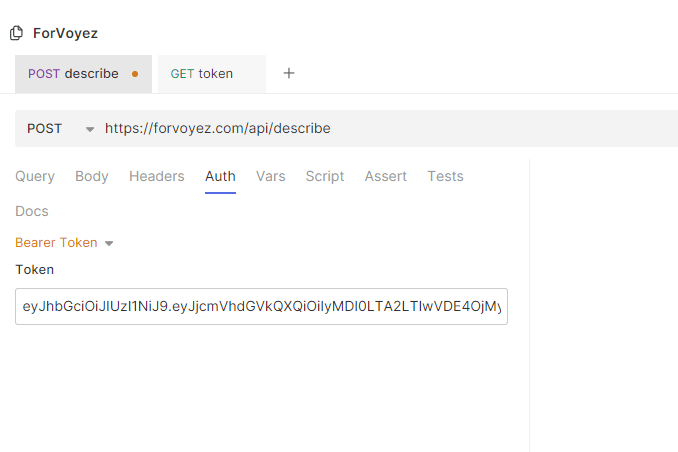
Task: Click the unsaved changes dot on describe tab
Action: (135, 74)
